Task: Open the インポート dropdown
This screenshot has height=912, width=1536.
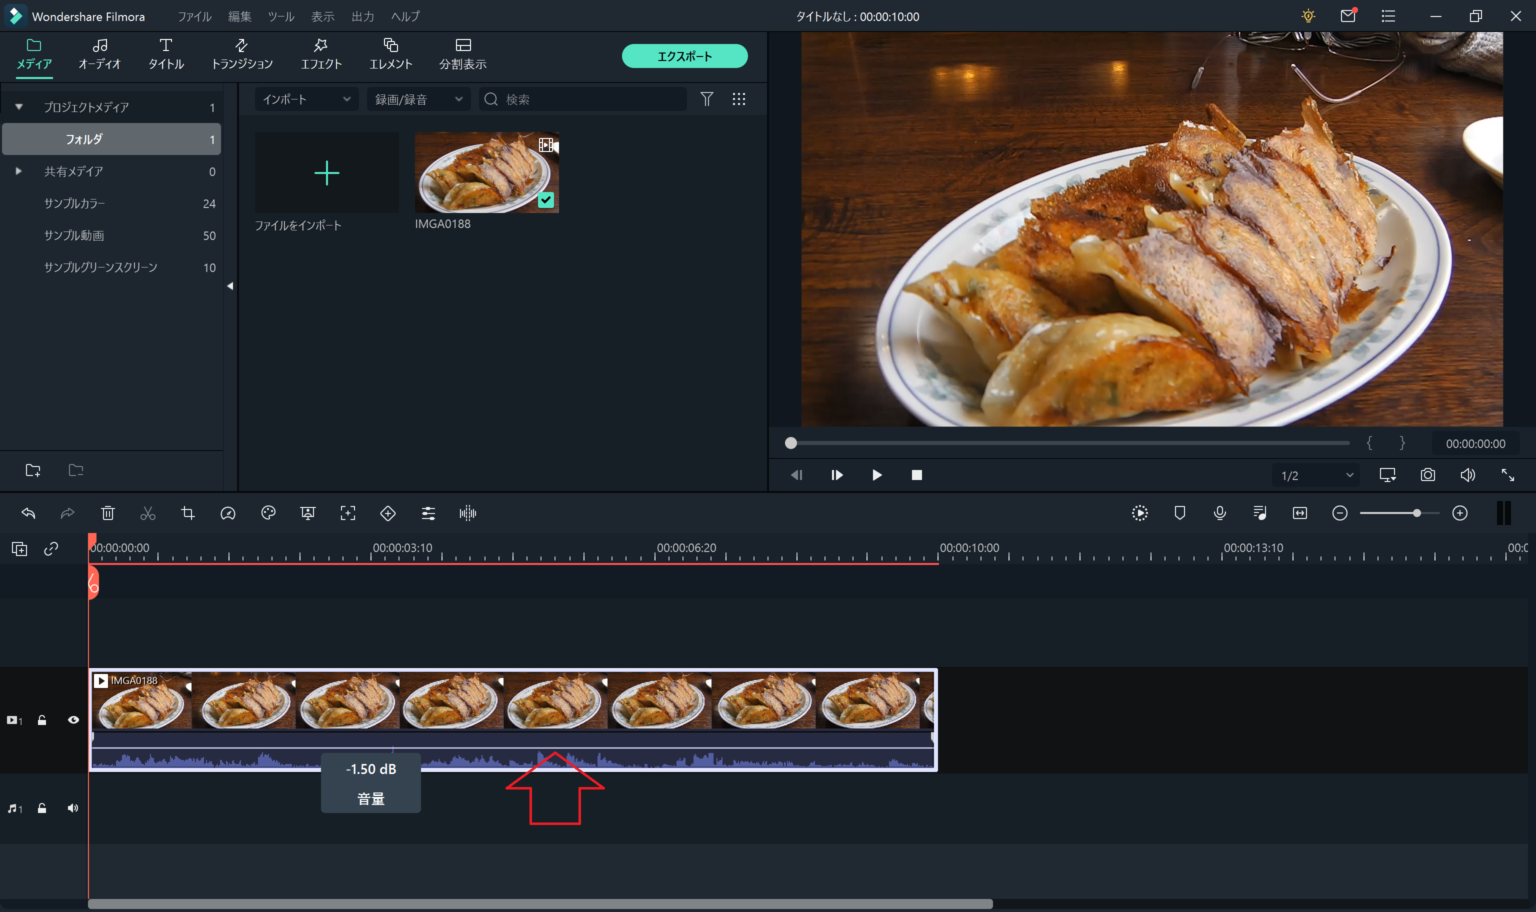Action: click(x=306, y=99)
